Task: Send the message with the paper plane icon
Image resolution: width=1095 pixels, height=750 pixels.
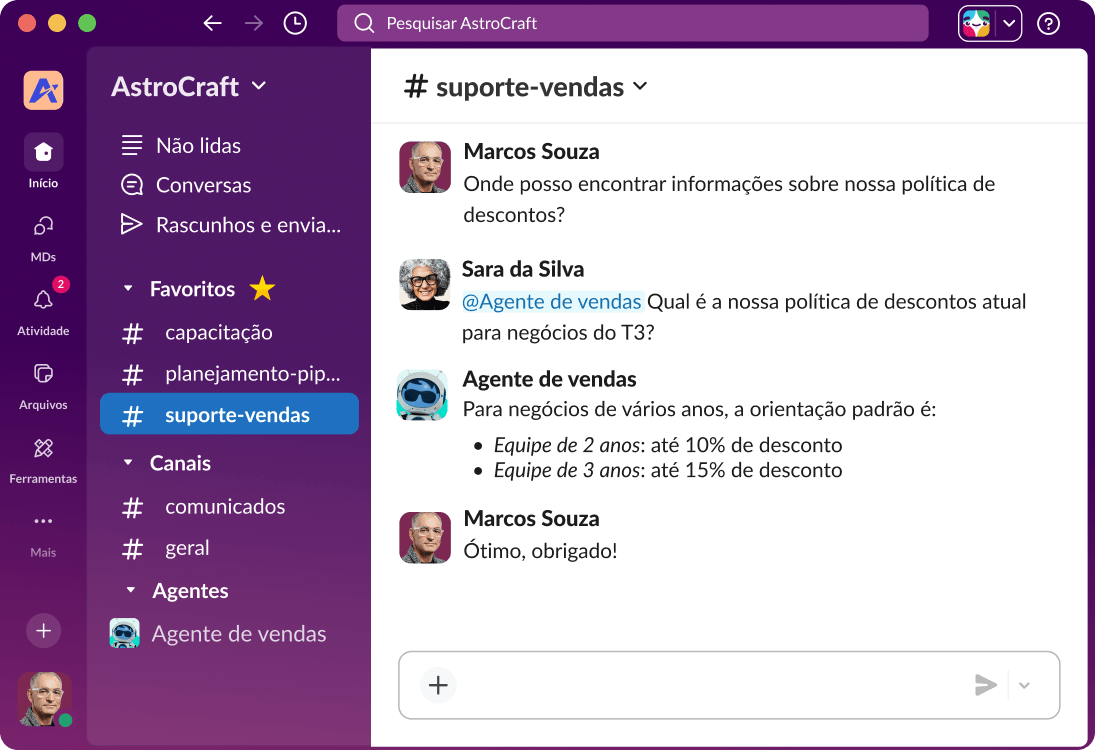Action: [985, 685]
